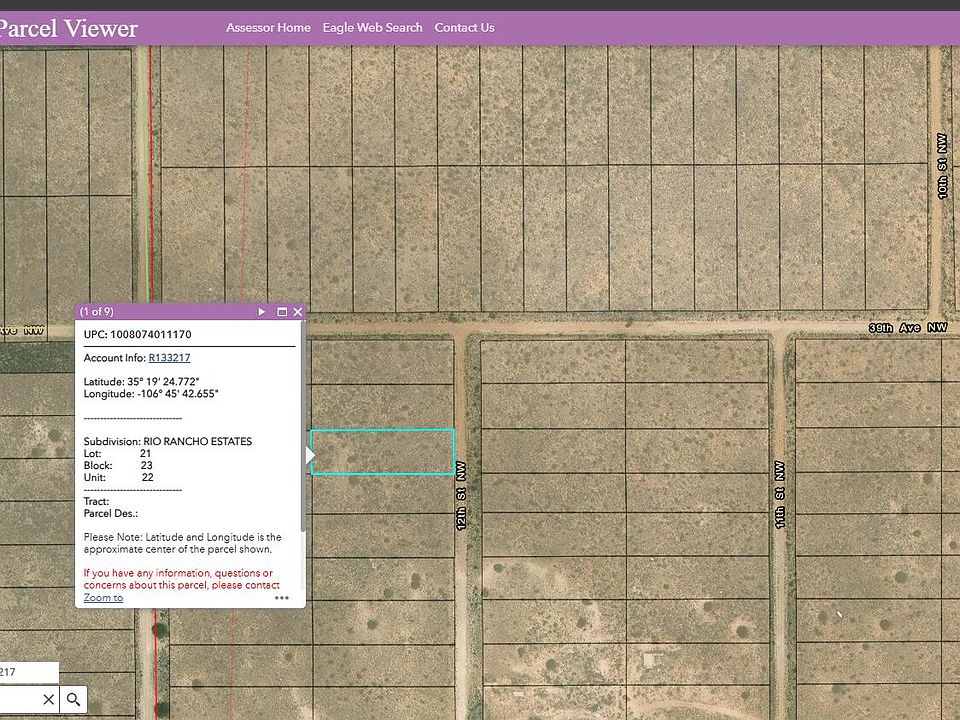Image resolution: width=960 pixels, height=720 pixels.
Task: Click the Zoom to link
Action: [103, 598]
